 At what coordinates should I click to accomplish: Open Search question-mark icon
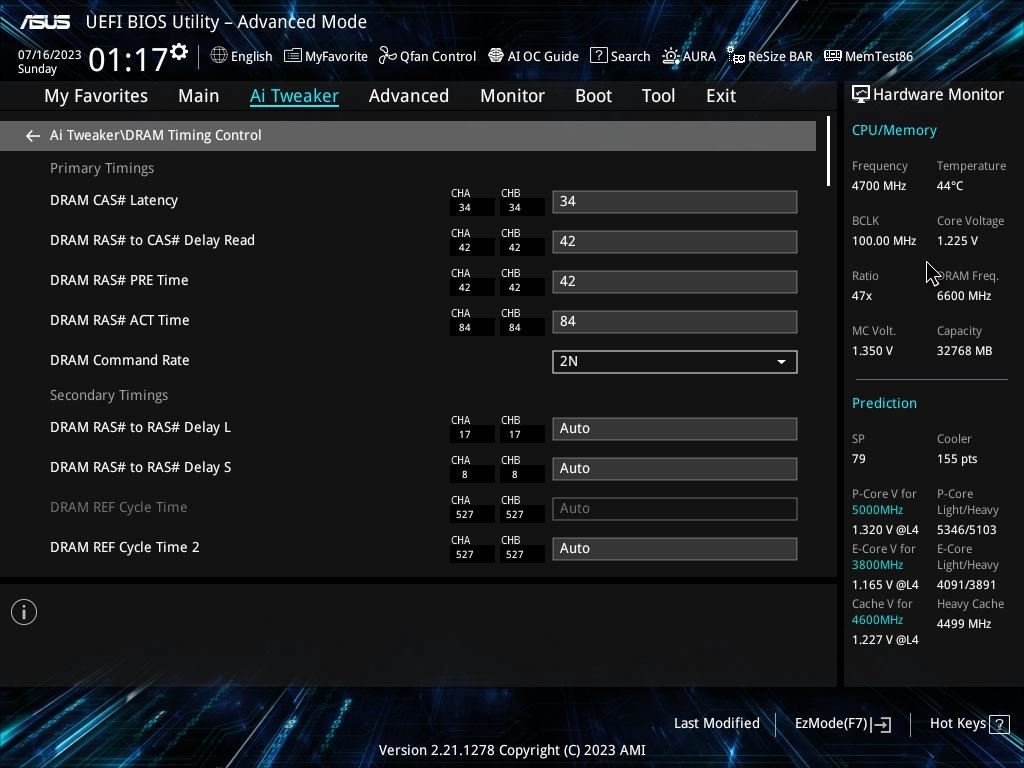pos(598,56)
